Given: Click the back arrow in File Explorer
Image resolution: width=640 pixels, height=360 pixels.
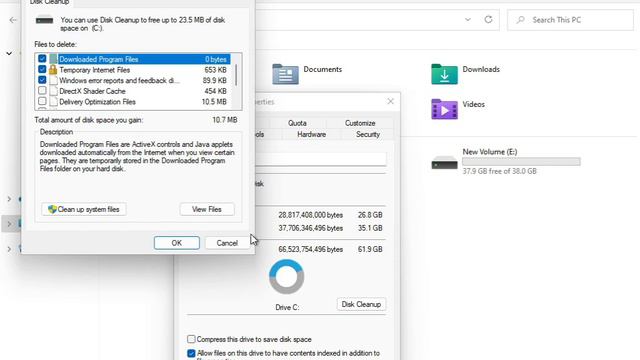Looking at the screenshot, I should tap(13, 20).
